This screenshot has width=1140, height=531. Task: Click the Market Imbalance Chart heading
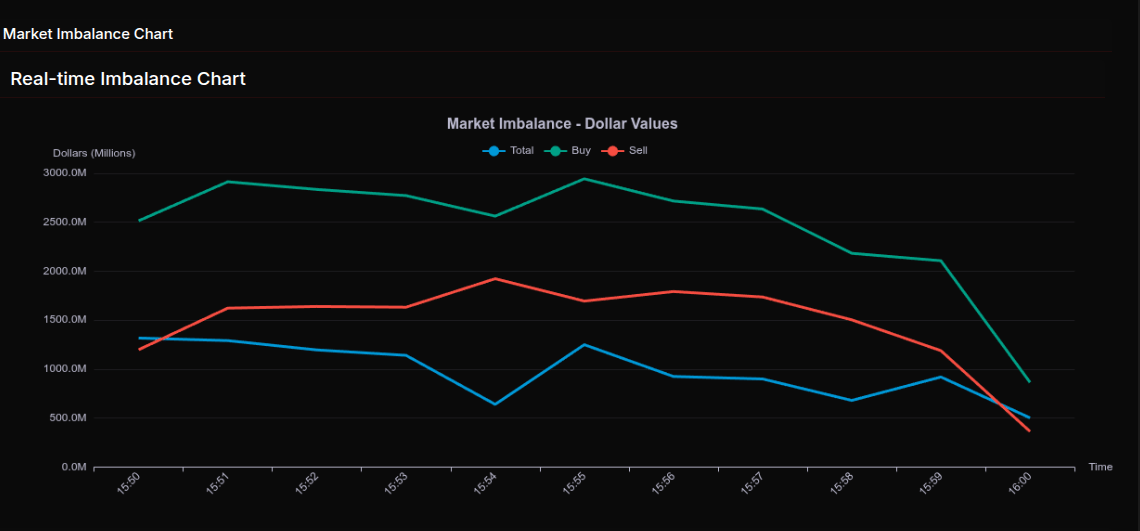pyautogui.click(x=88, y=34)
